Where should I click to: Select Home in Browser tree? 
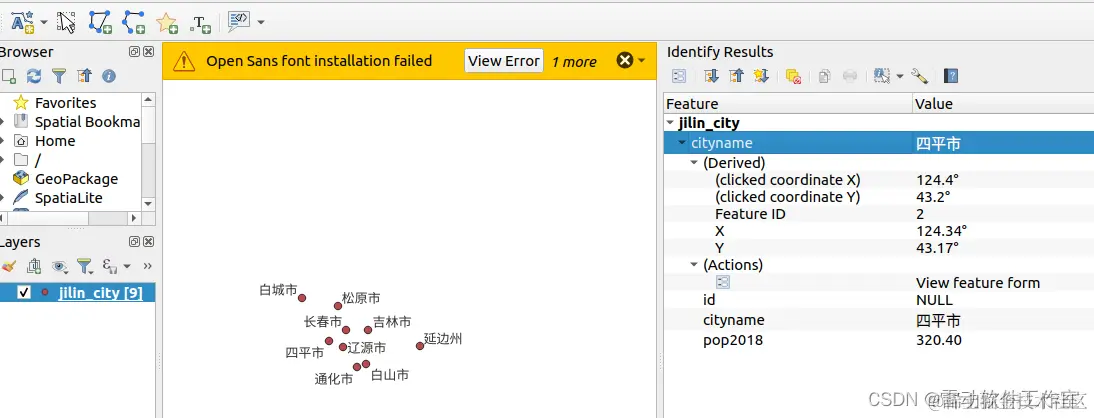pyautogui.click(x=54, y=141)
